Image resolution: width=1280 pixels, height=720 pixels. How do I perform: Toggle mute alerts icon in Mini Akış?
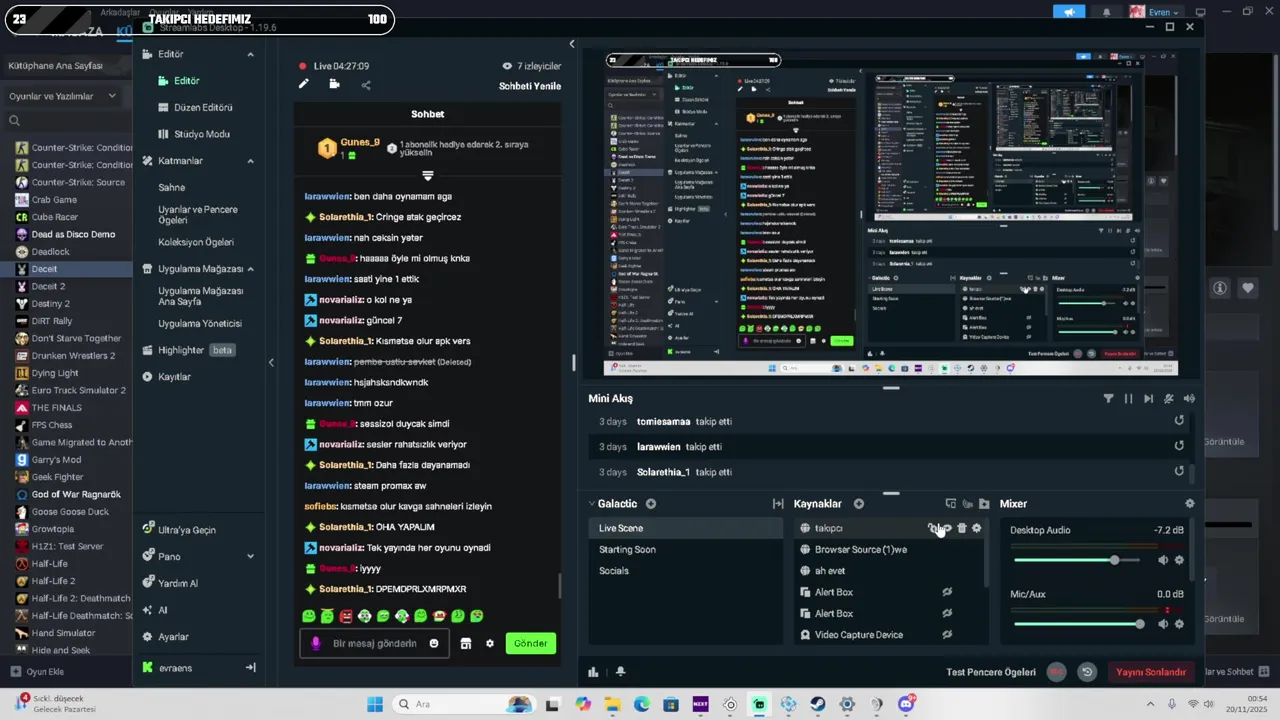pos(1169,398)
